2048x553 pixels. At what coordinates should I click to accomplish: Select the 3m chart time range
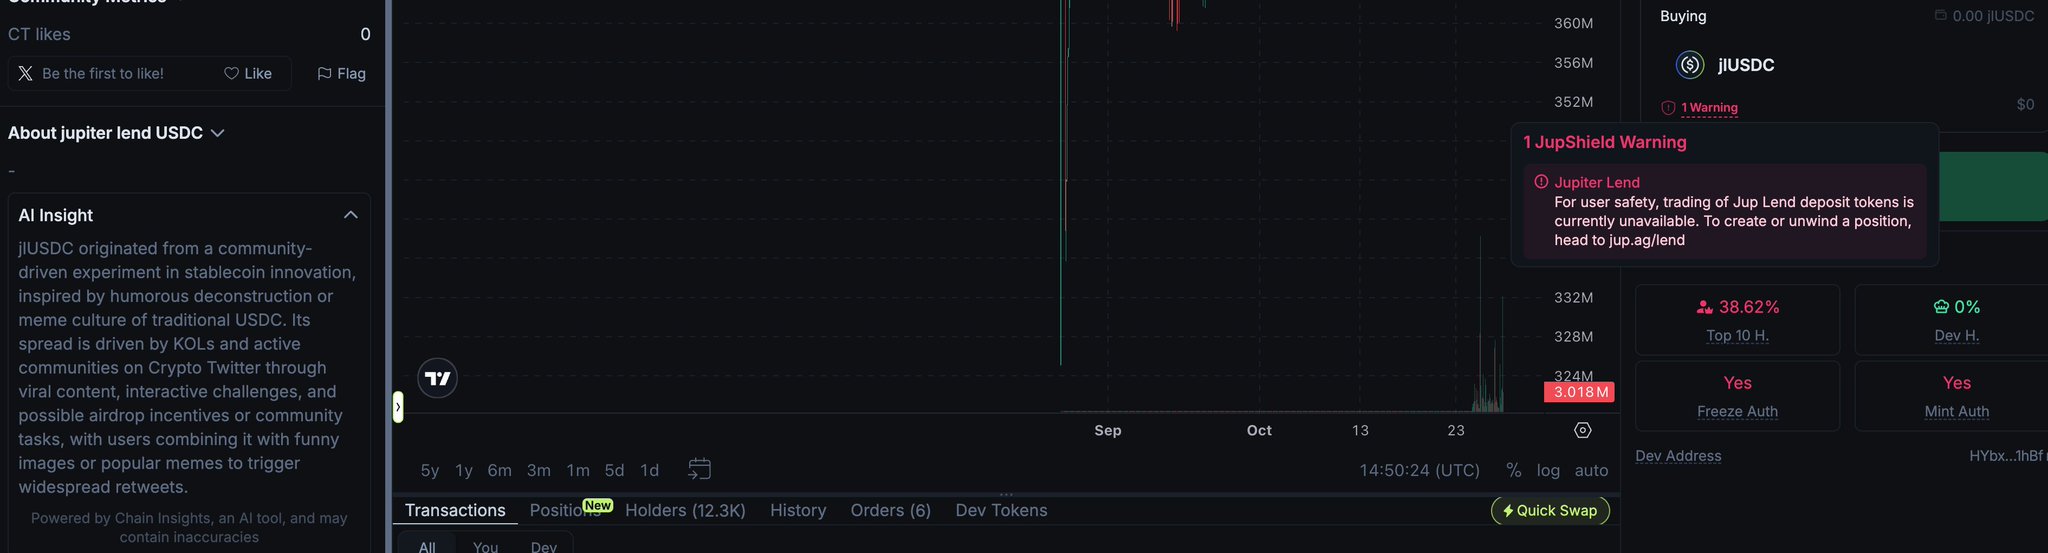(538, 470)
